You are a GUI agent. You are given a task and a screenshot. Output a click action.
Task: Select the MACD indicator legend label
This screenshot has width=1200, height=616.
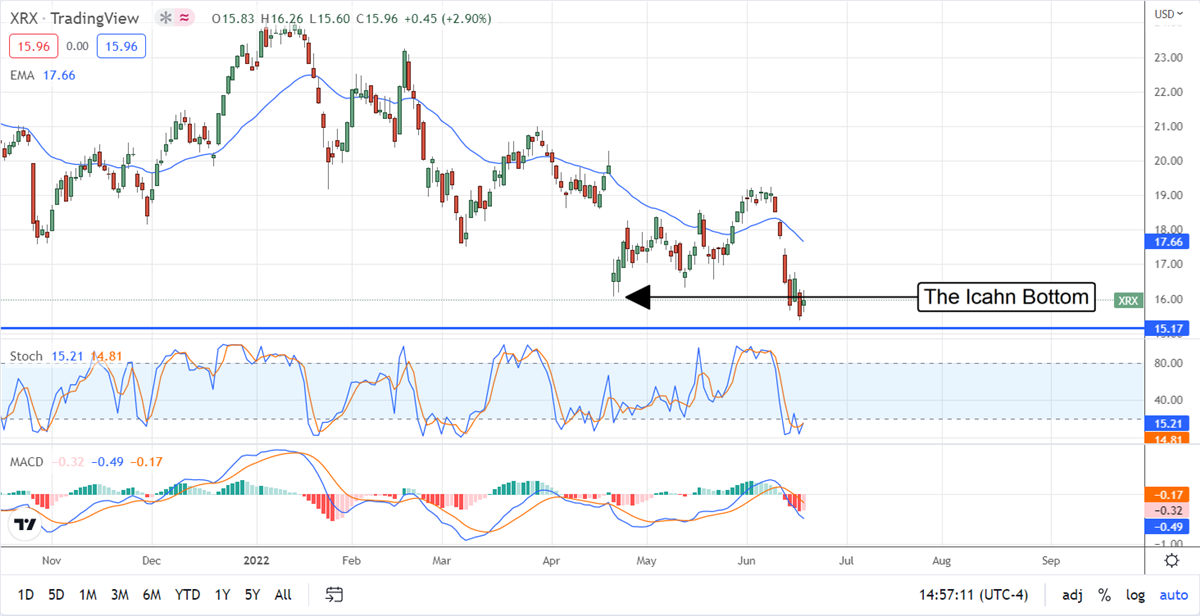(x=29, y=461)
